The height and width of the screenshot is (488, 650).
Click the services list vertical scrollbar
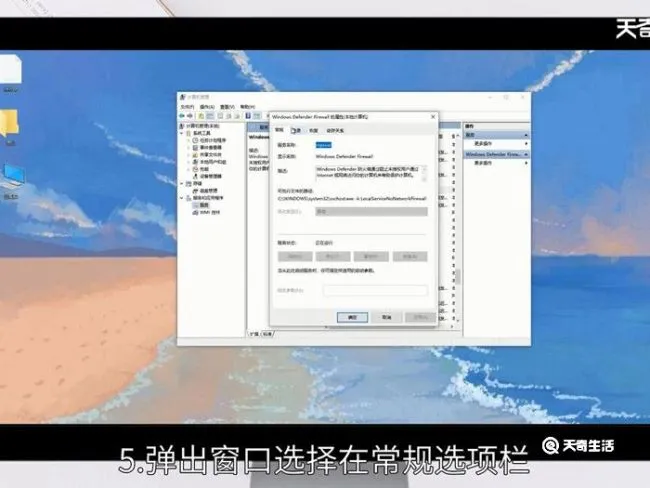pyautogui.click(x=458, y=277)
